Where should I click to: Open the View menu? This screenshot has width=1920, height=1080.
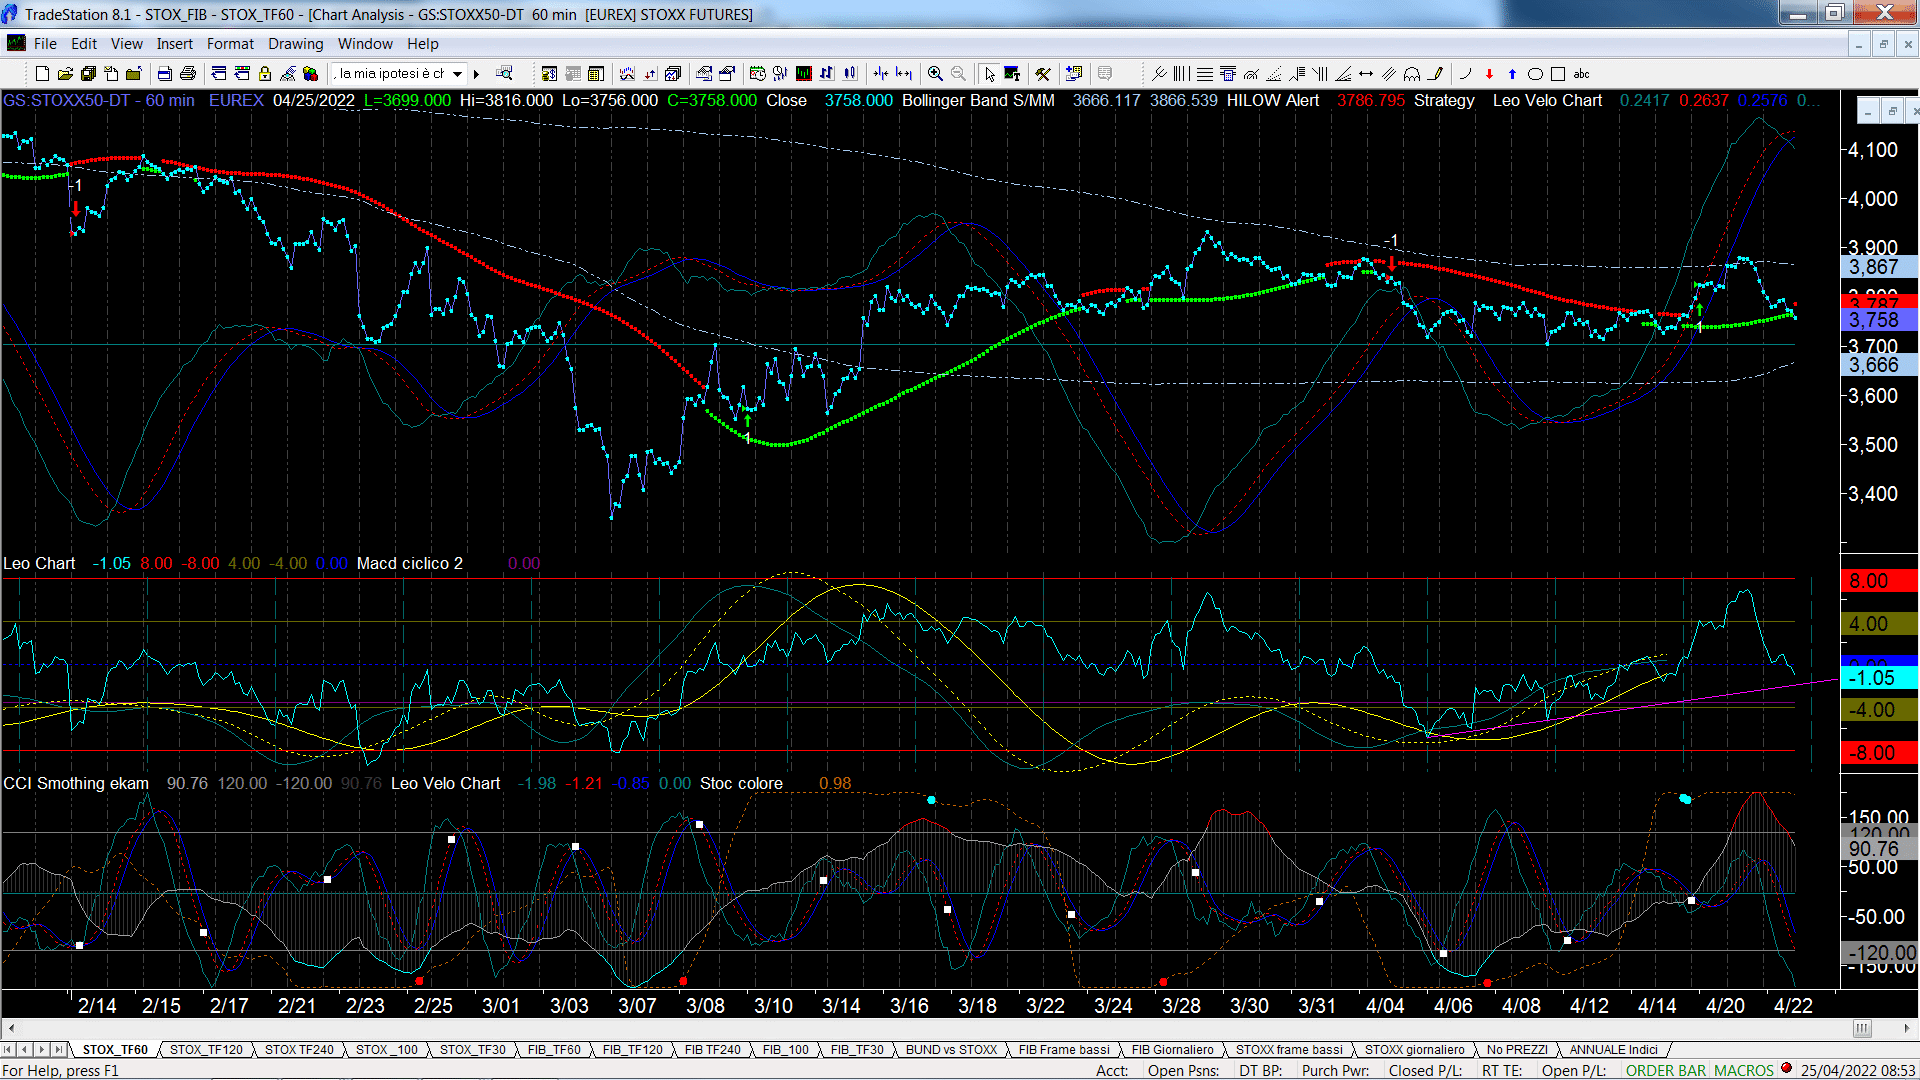pos(126,44)
